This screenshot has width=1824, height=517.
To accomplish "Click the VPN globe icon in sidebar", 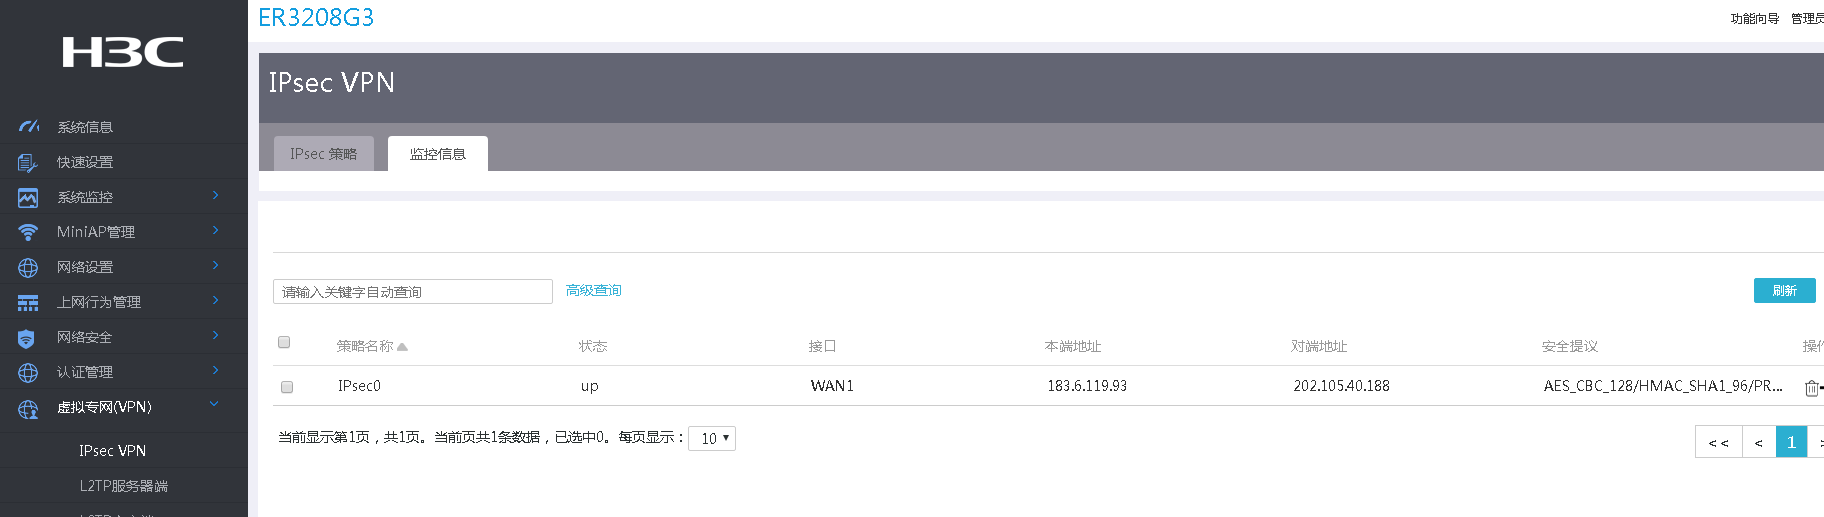I will click(28, 408).
